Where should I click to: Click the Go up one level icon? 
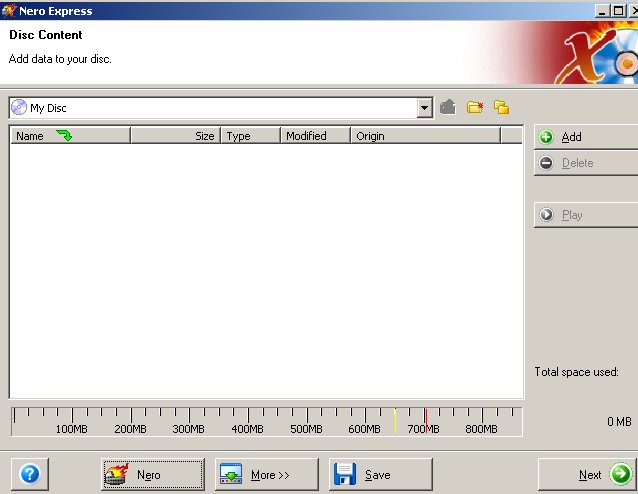[x=448, y=107]
